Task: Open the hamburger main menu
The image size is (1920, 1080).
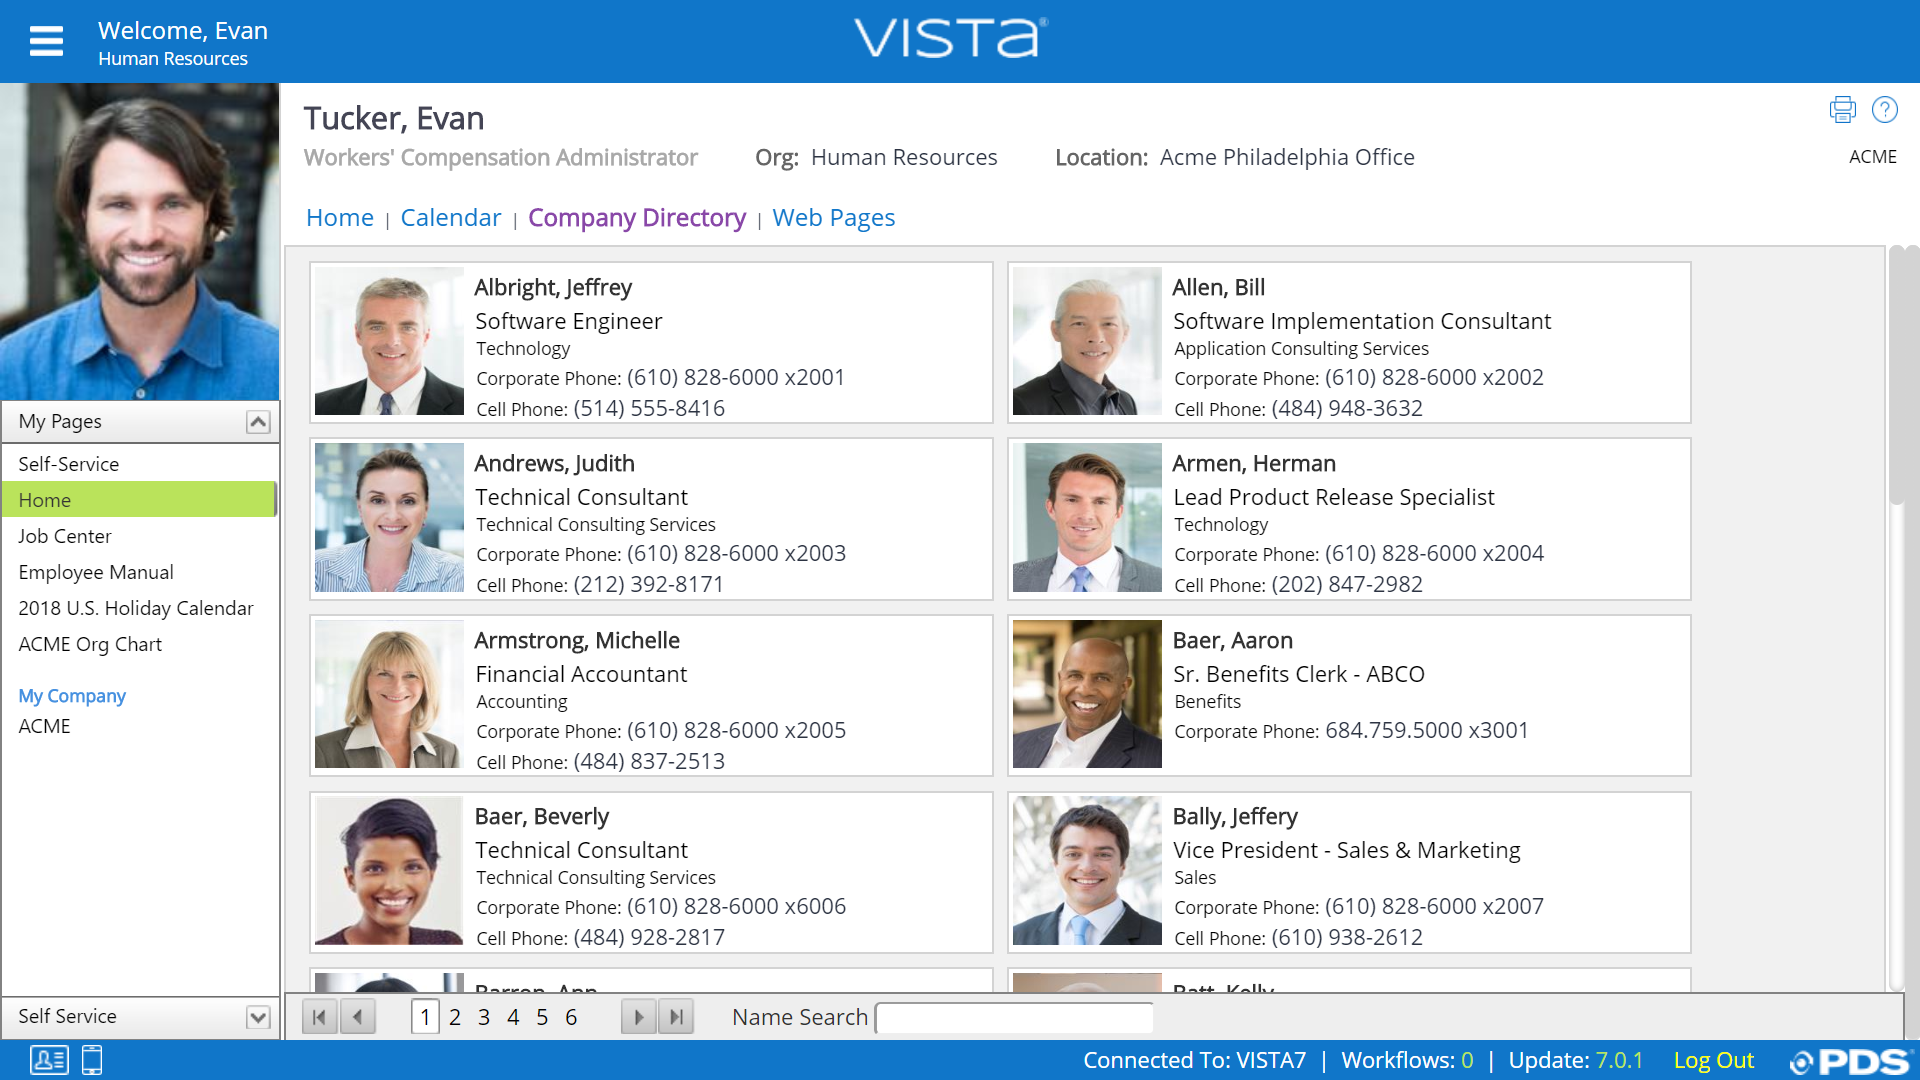Action: tap(46, 41)
